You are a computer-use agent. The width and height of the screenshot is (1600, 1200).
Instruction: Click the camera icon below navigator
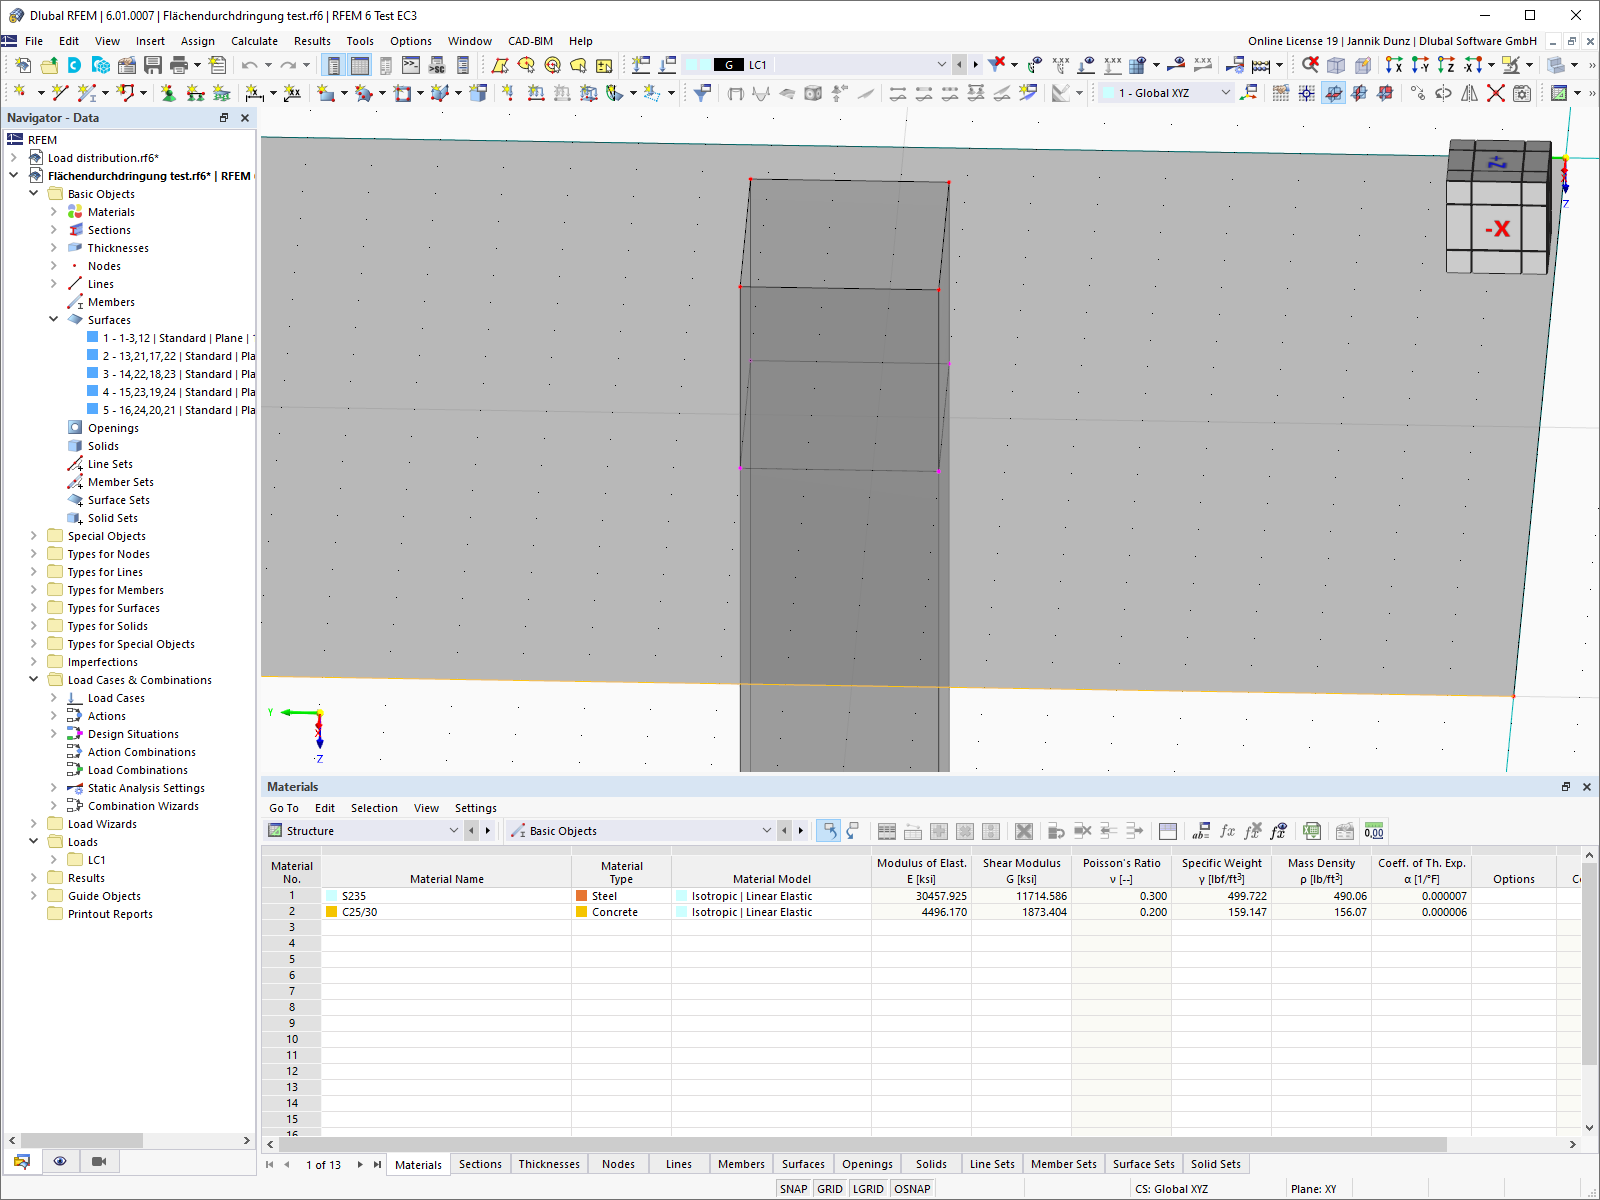[98, 1161]
